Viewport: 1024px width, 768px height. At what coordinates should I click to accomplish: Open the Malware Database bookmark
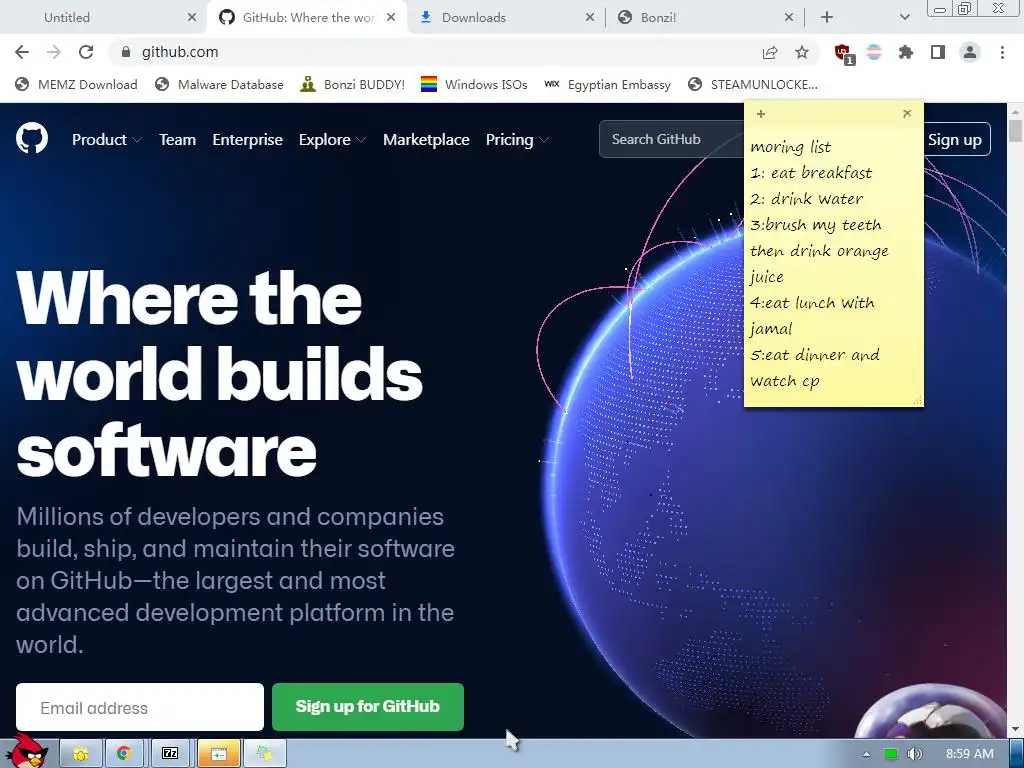219,84
